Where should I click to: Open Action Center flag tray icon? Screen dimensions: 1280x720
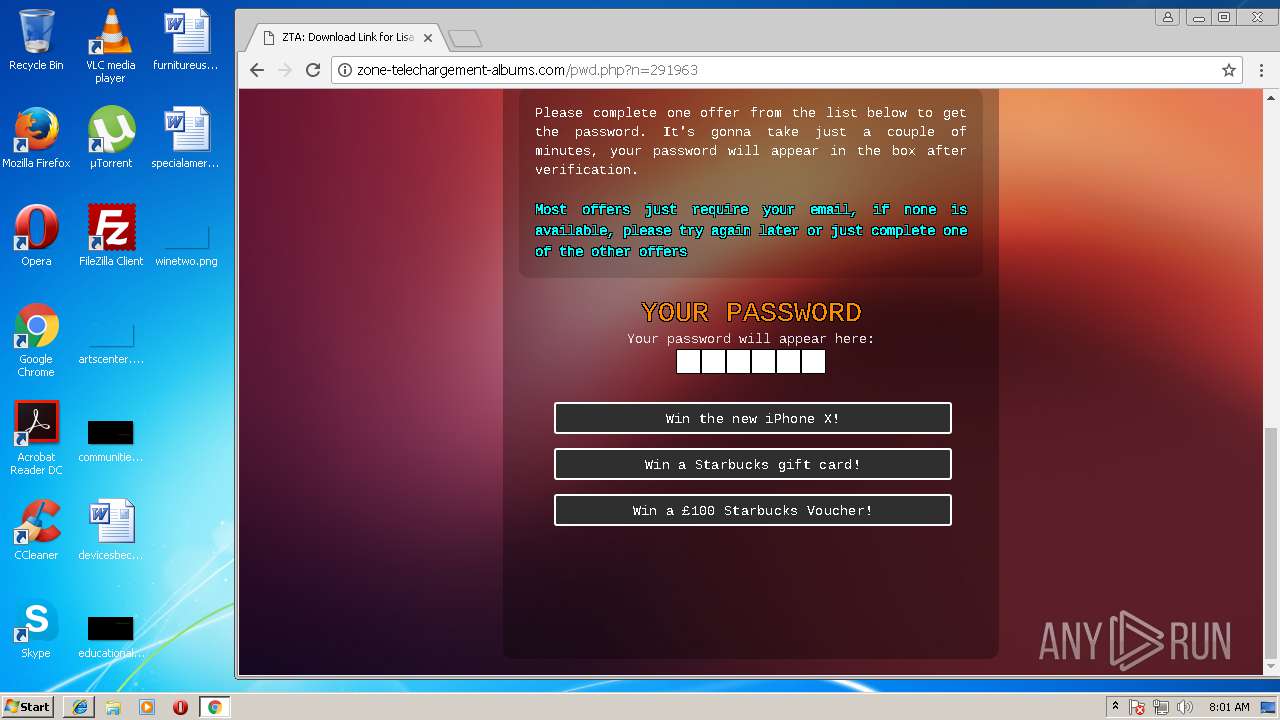click(x=1137, y=707)
